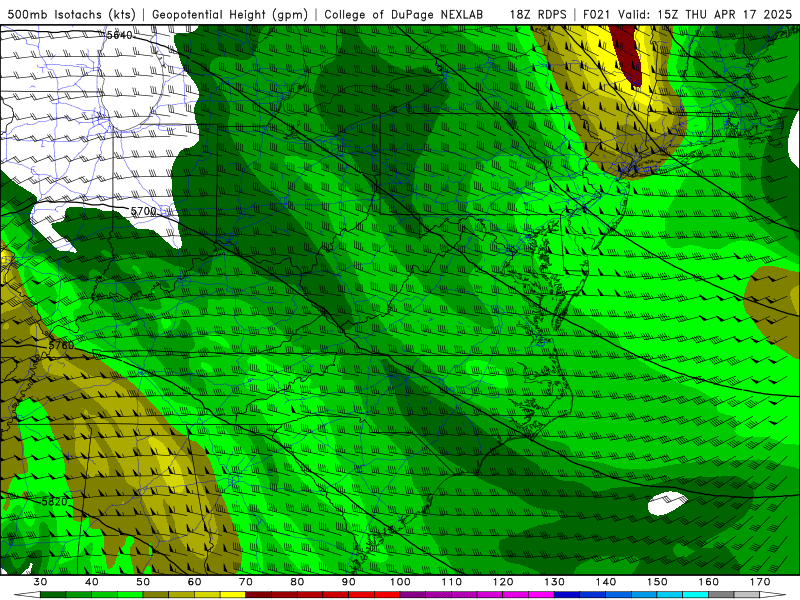Click the dark red swatch starting at 70
The width and height of the screenshot is (800, 600).
(259, 595)
